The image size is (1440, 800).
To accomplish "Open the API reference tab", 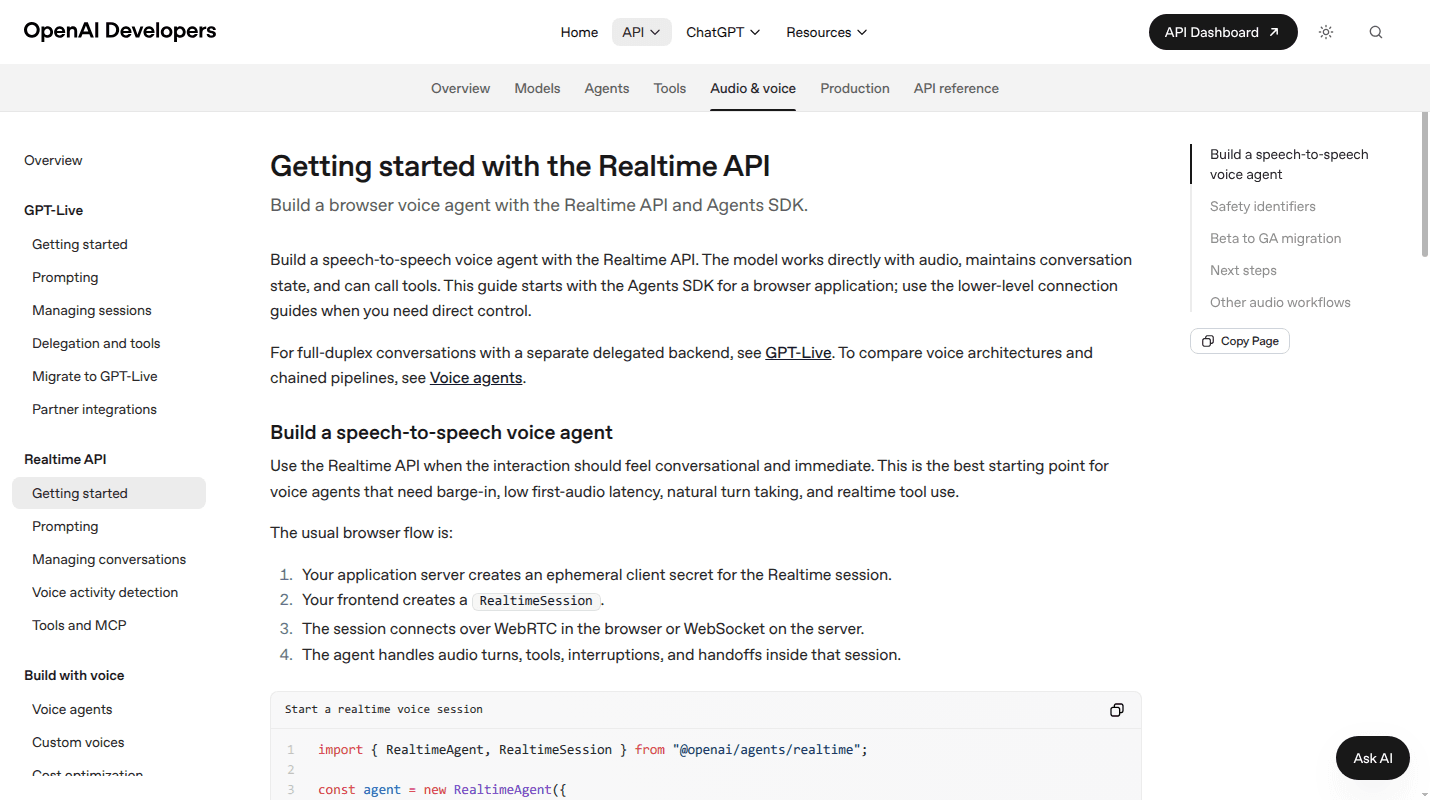I will pyautogui.click(x=956, y=88).
